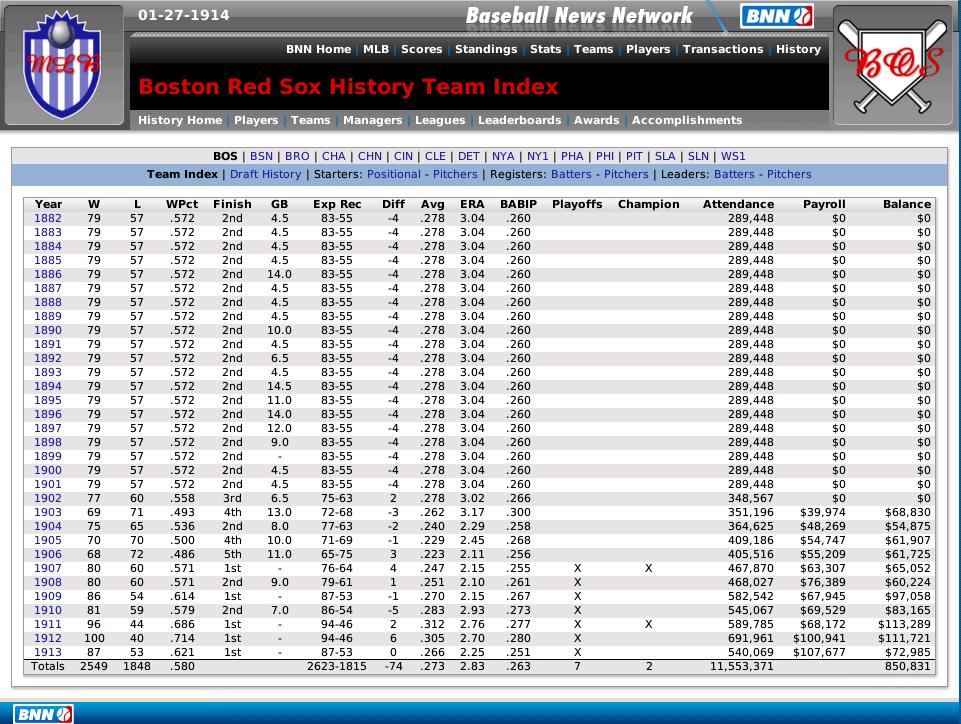Open the 1902 season link
The image size is (961, 724).
[x=48, y=498]
